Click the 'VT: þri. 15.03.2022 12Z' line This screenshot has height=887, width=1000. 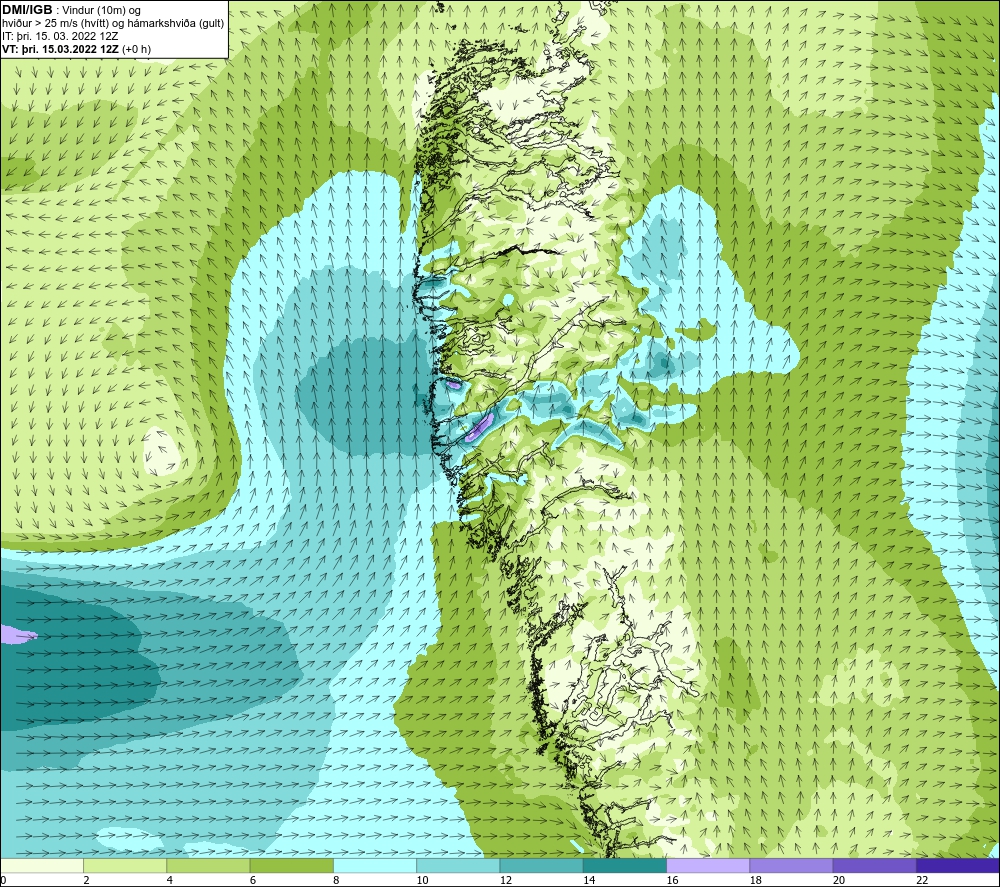tap(61, 49)
